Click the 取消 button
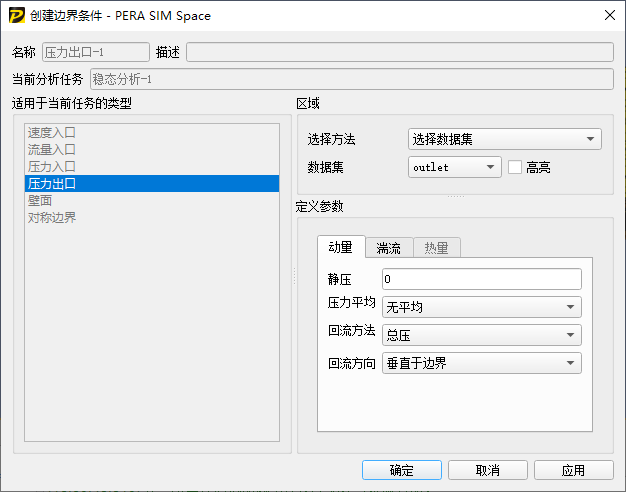 [x=488, y=470]
